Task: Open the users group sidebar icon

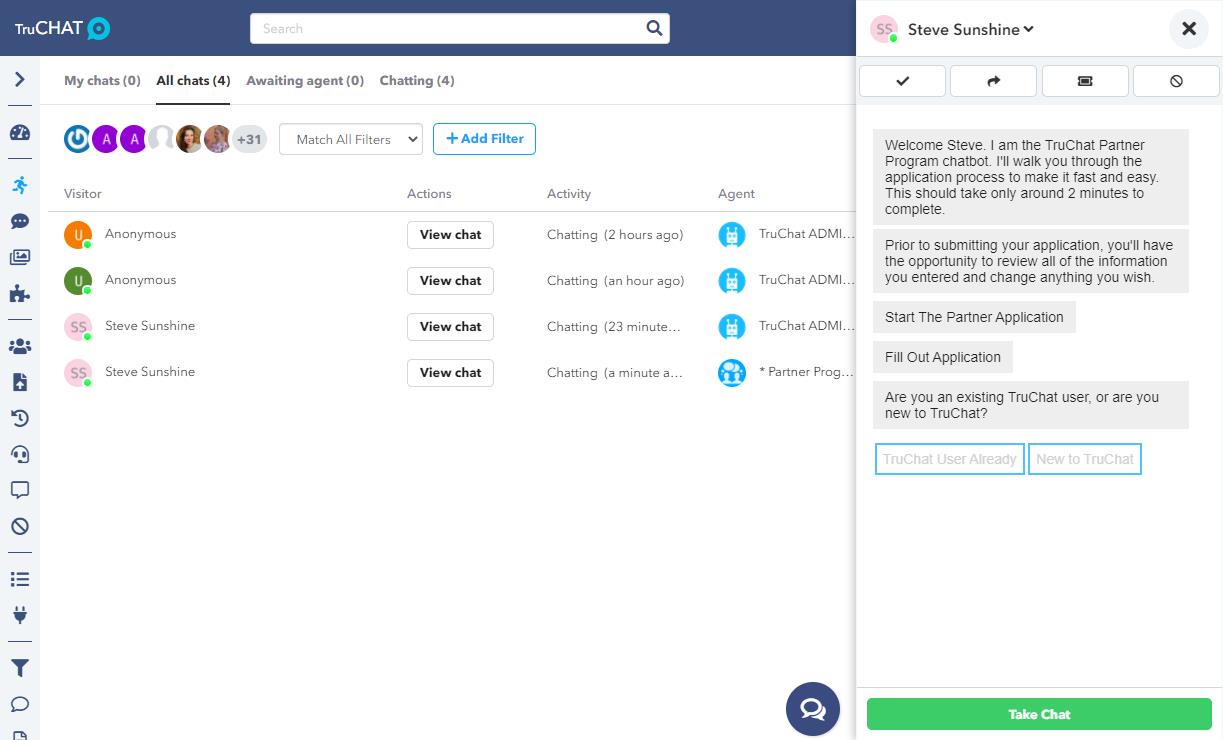Action: 19,346
